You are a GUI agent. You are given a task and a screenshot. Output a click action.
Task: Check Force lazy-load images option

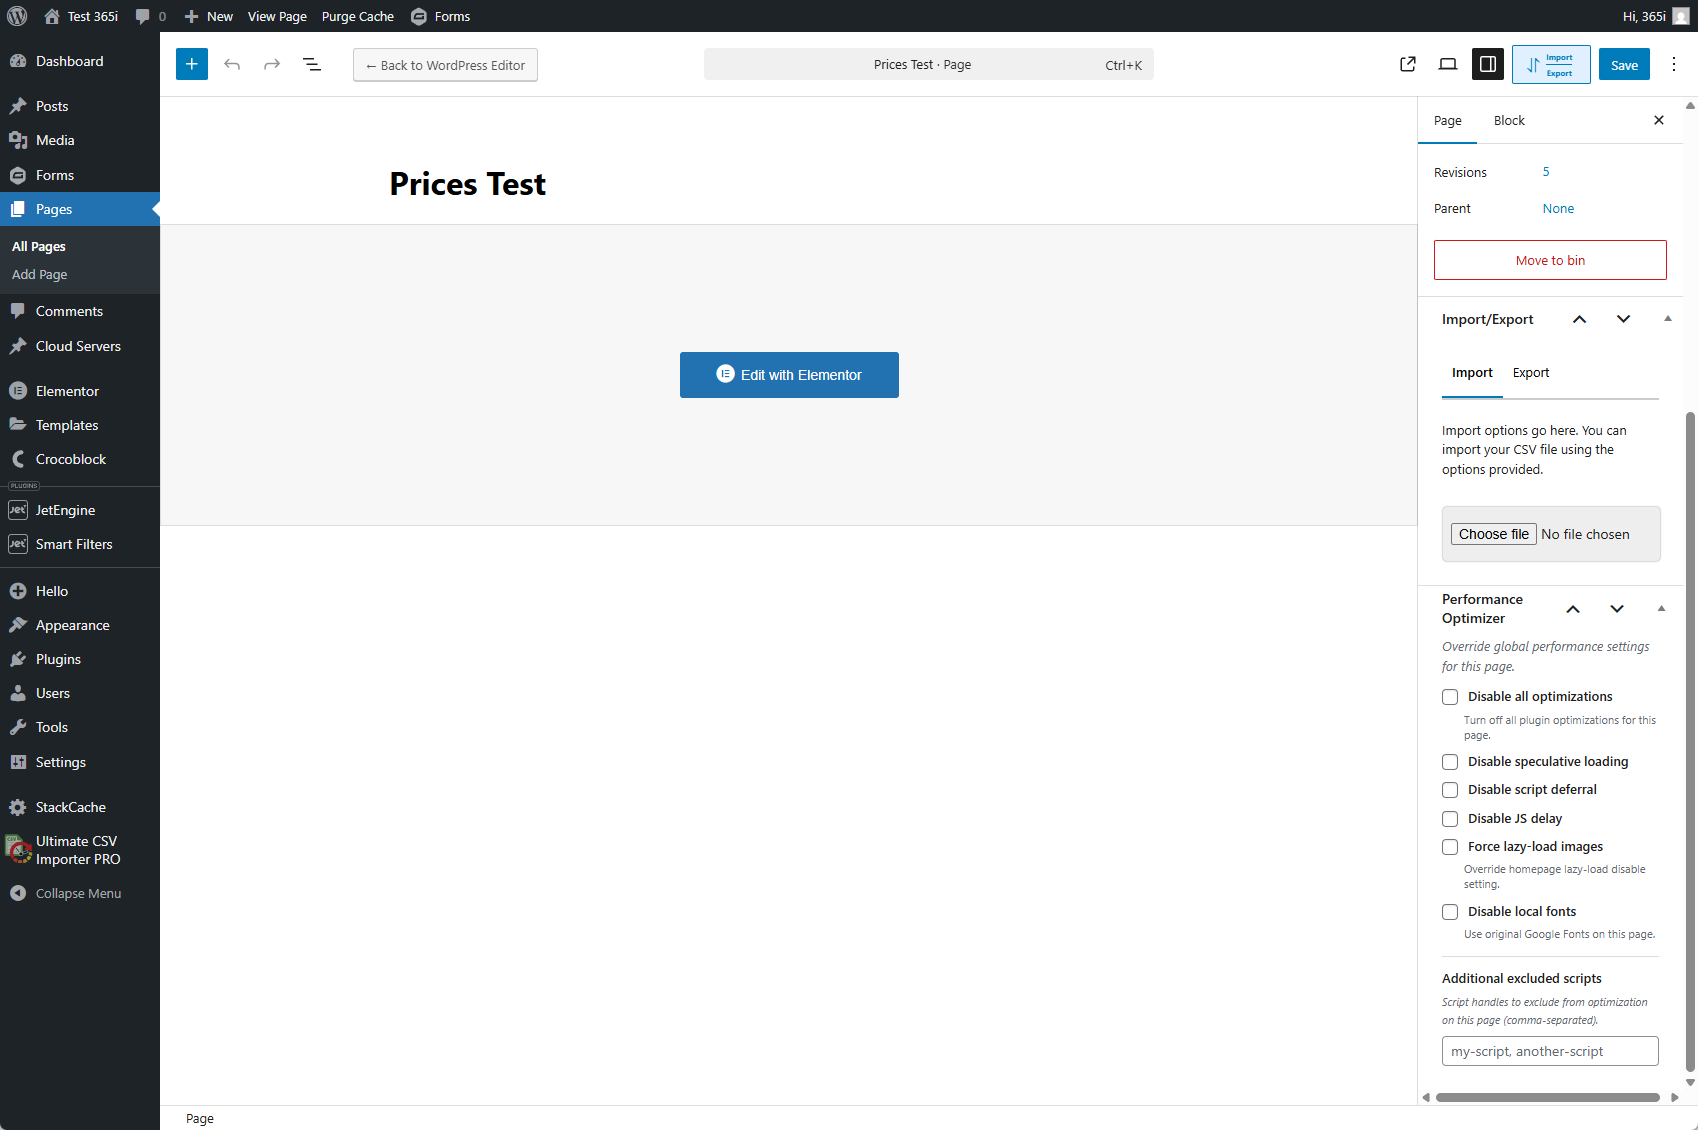coord(1450,847)
